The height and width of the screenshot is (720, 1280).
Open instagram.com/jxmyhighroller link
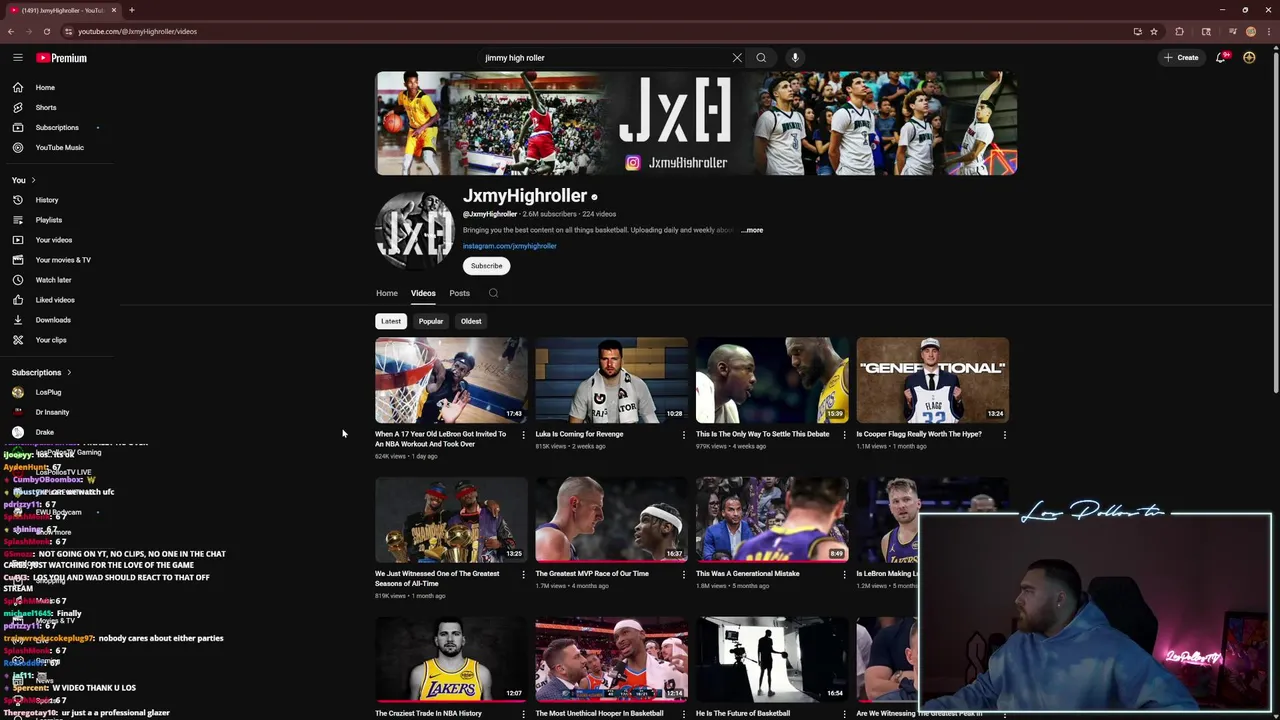coord(509,246)
